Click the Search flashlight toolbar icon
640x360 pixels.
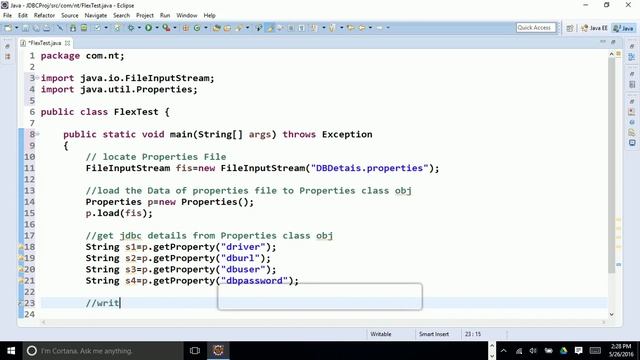(239, 28)
